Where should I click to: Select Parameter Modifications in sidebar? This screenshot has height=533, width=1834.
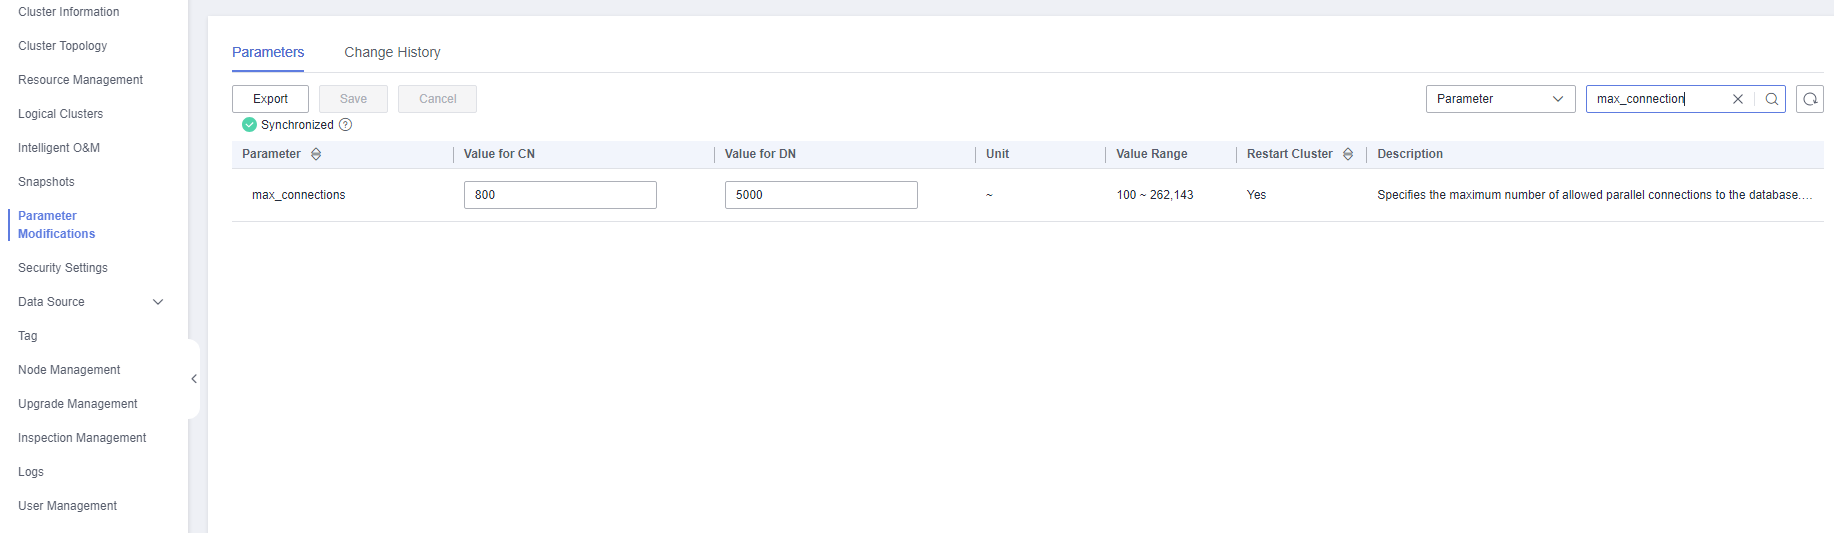(56, 225)
